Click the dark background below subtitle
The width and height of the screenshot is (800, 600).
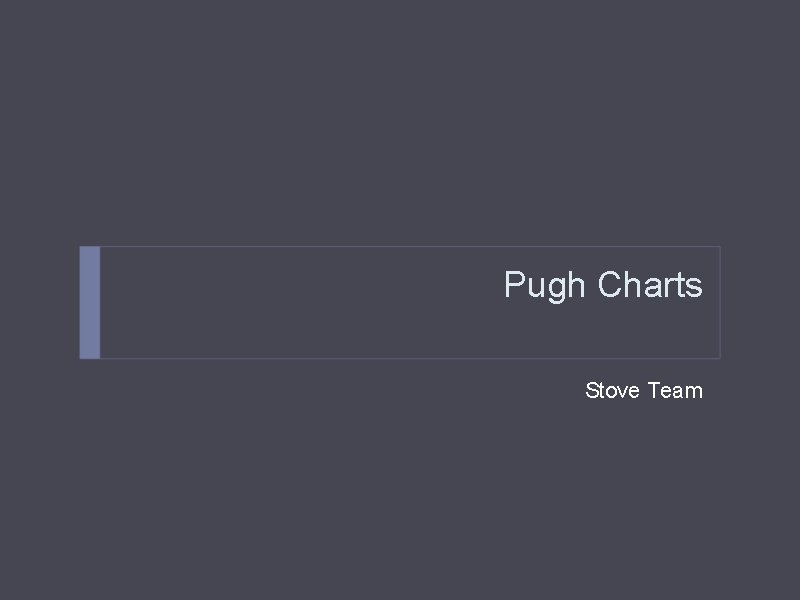pos(400,500)
